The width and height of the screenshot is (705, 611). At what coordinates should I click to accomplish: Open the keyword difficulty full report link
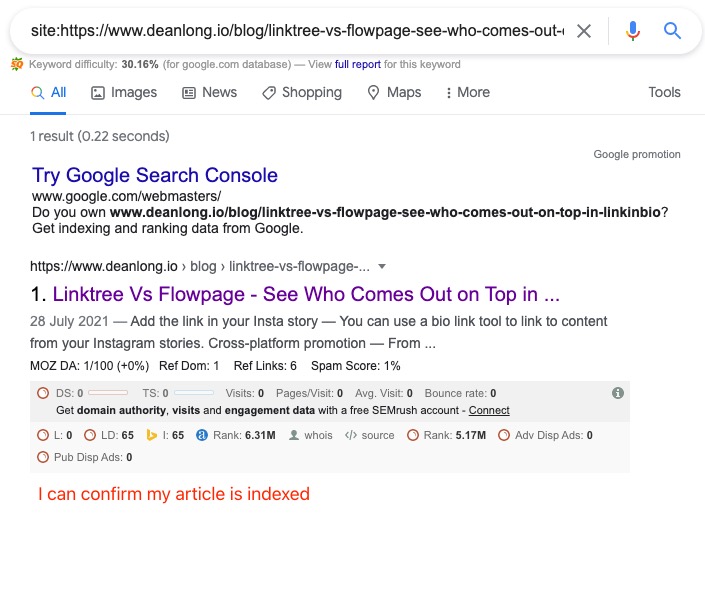(358, 64)
